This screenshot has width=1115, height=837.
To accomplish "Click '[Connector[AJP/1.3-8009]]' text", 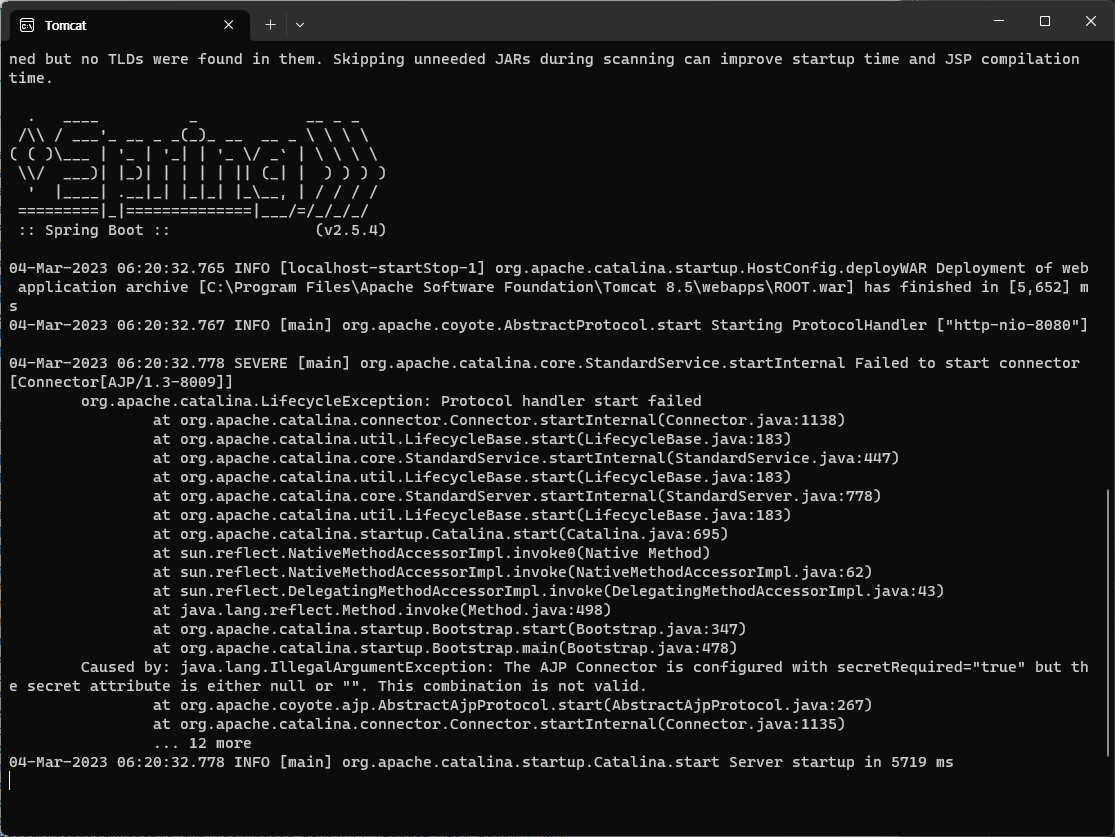I will [x=121, y=383].
